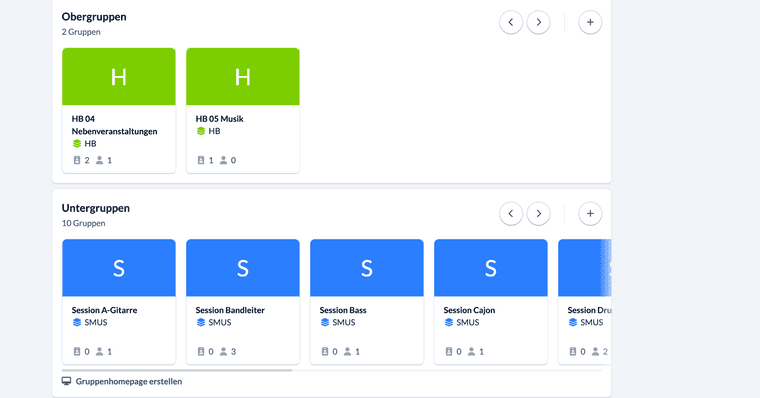Show previous Obergruppen with left arrow
The height and width of the screenshot is (398, 760).
pyautogui.click(x=511, y=22)
